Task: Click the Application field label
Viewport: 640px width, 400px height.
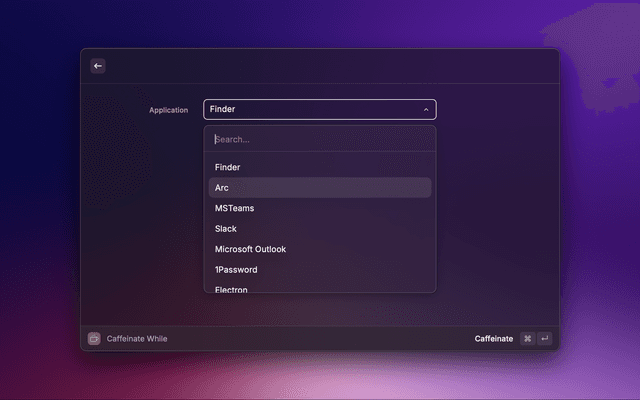Action: point(168,110)
